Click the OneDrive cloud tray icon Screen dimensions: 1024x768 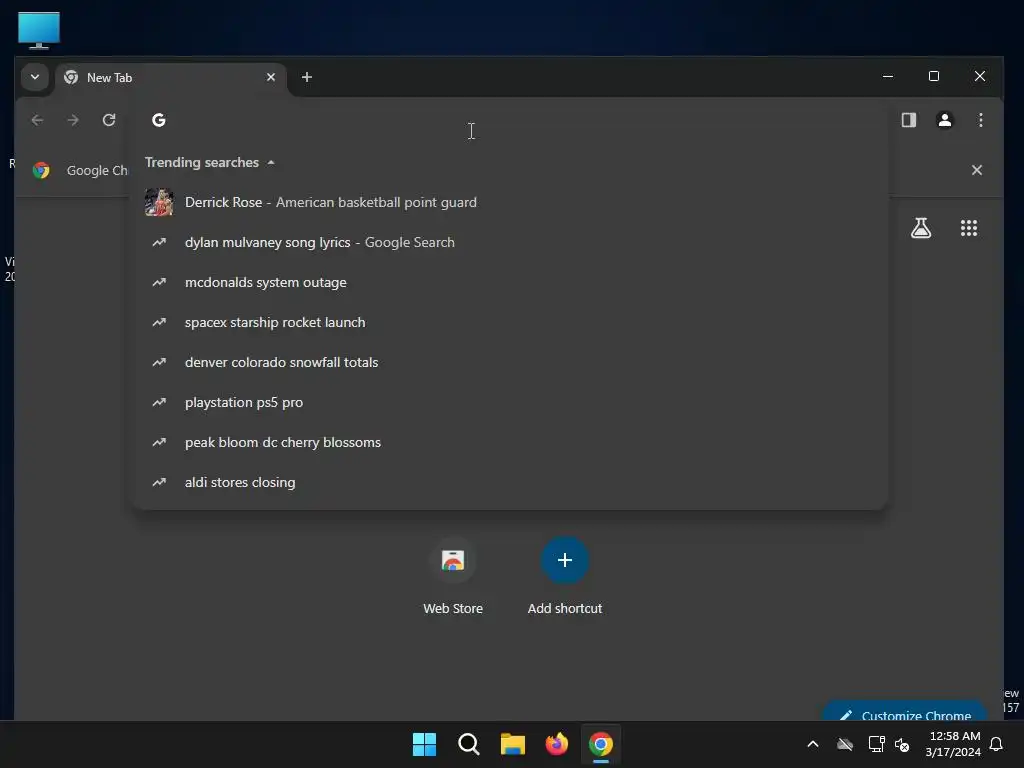tap(845, 744)
